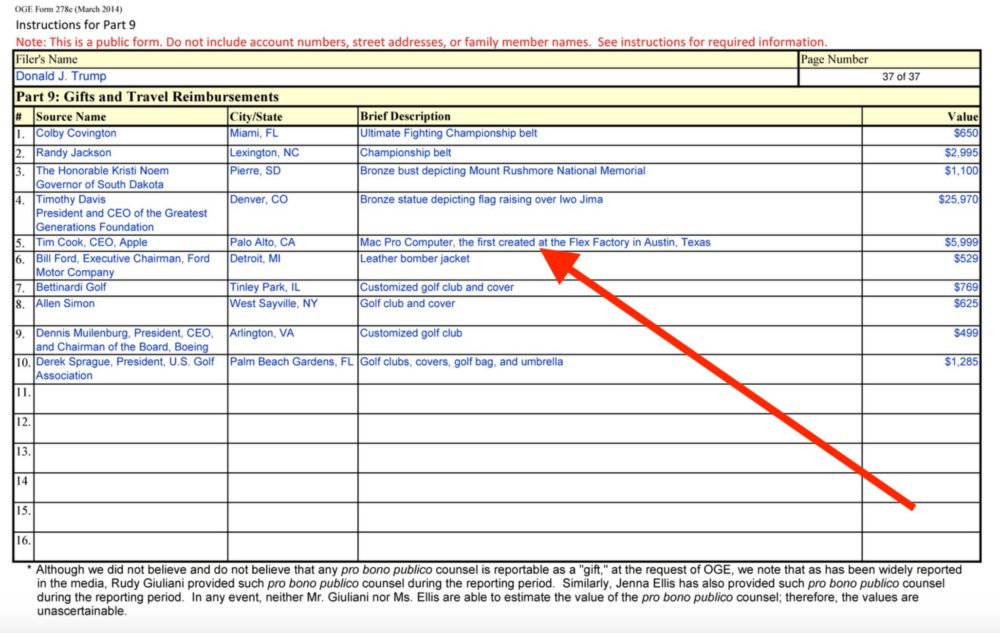Image resolution: width=1000 pixels, height=633 pixels.
Task: Click the "Lexington, NC" cell
Action: point(264,153)
